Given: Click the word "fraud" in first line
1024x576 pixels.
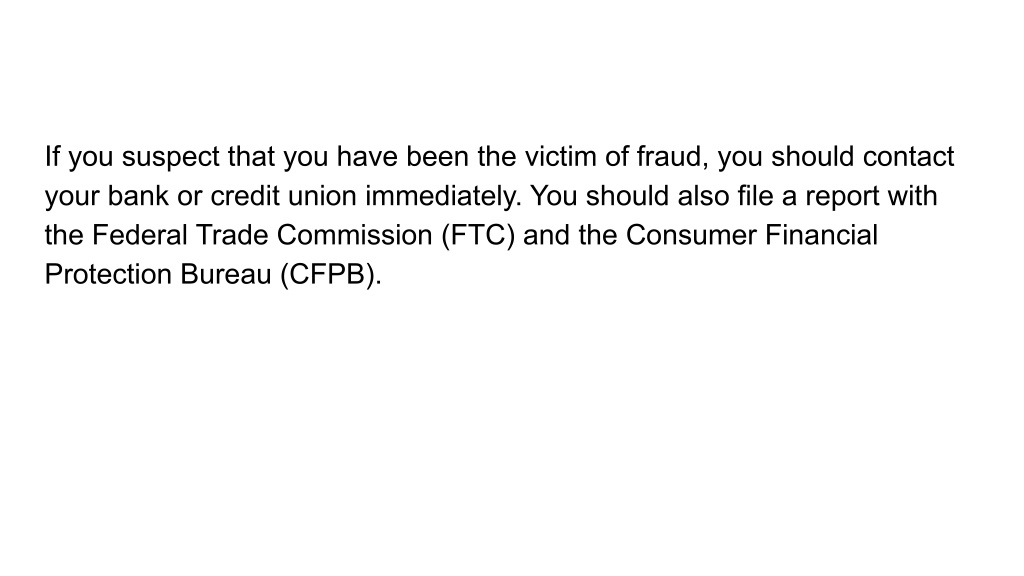Looking at the screenshot, I should click(x=672, y=157).
